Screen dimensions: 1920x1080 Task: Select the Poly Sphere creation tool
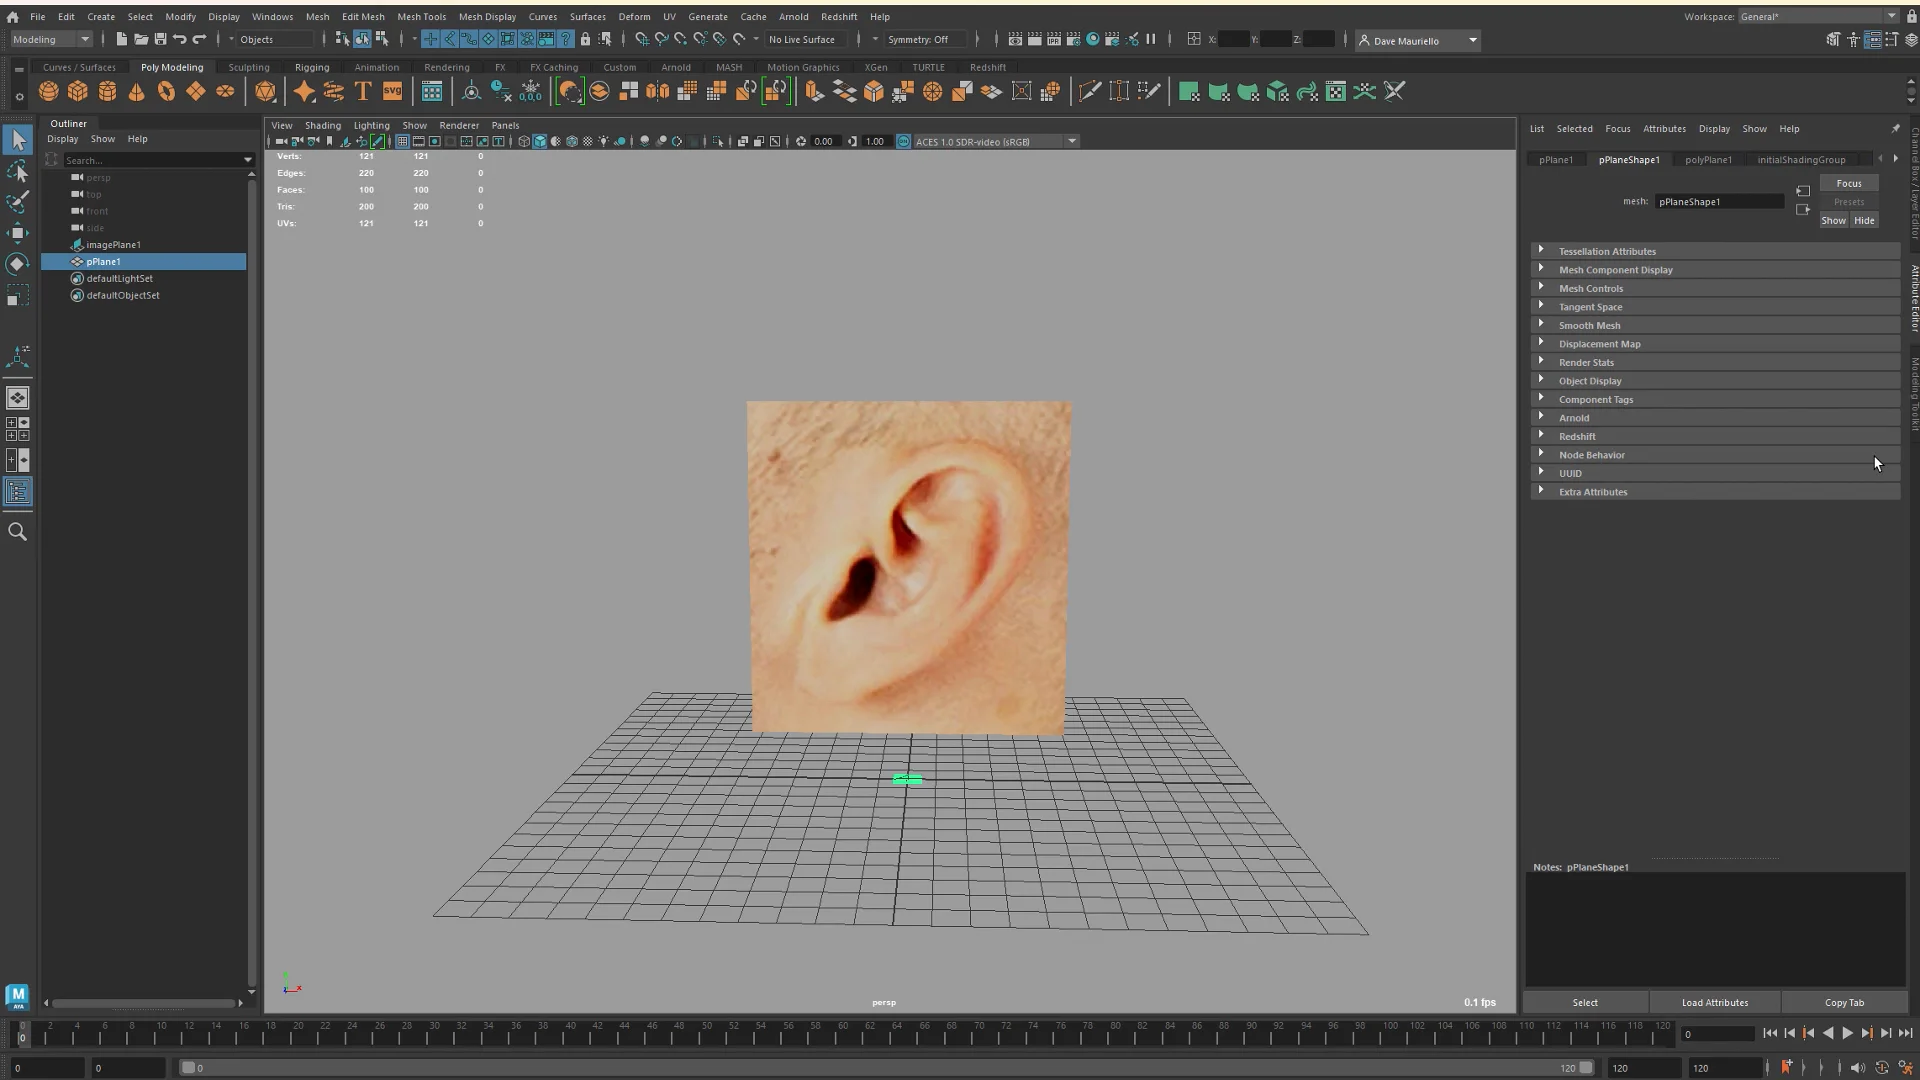tap(48, 91)
